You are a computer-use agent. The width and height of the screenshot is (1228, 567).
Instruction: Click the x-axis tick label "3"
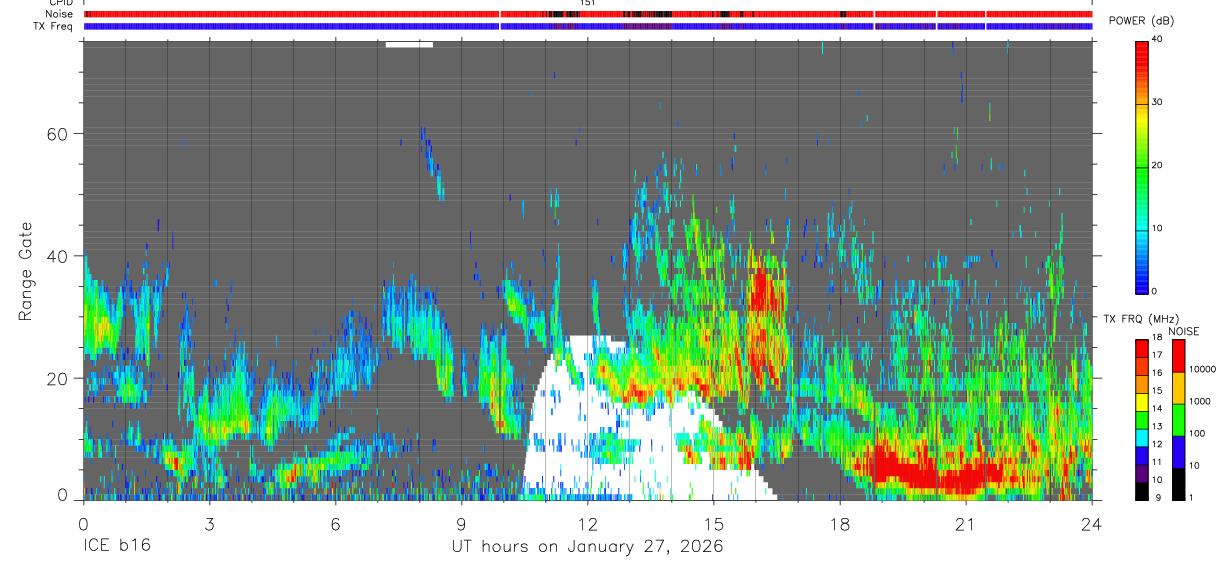(x=209, y=523)
